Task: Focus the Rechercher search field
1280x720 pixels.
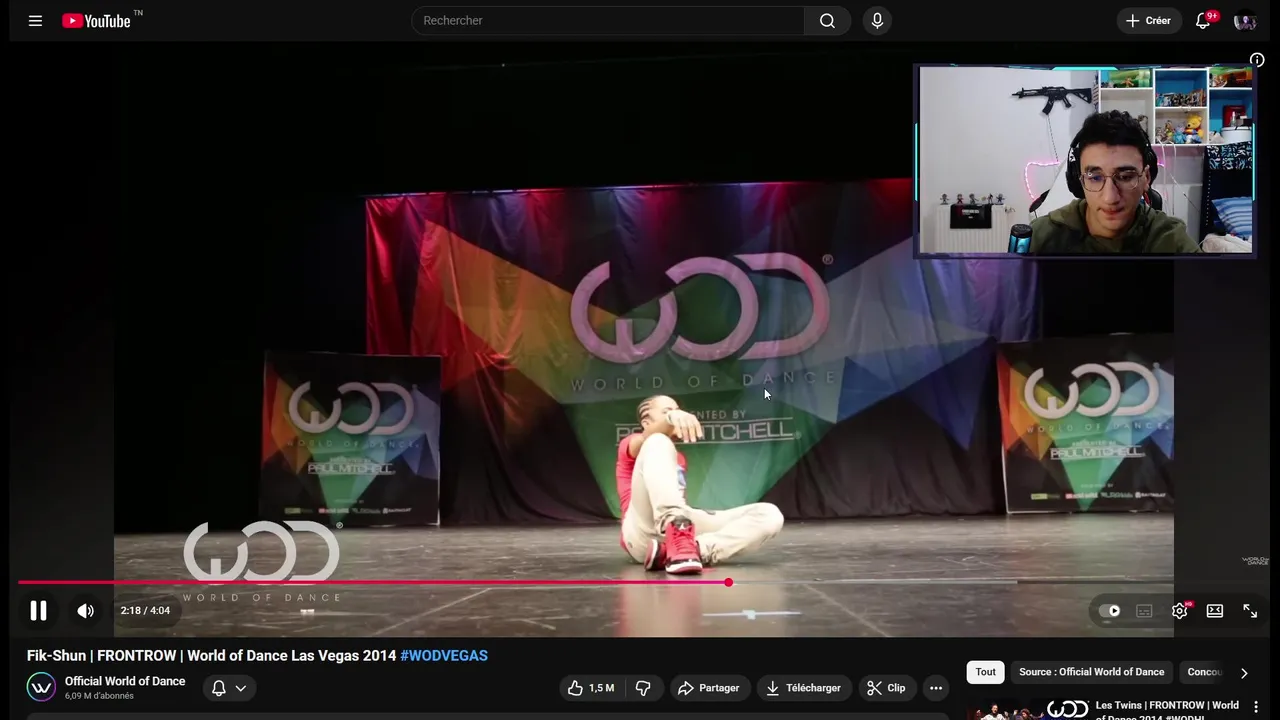Action: pyautogui.click(x=608, y=20)
